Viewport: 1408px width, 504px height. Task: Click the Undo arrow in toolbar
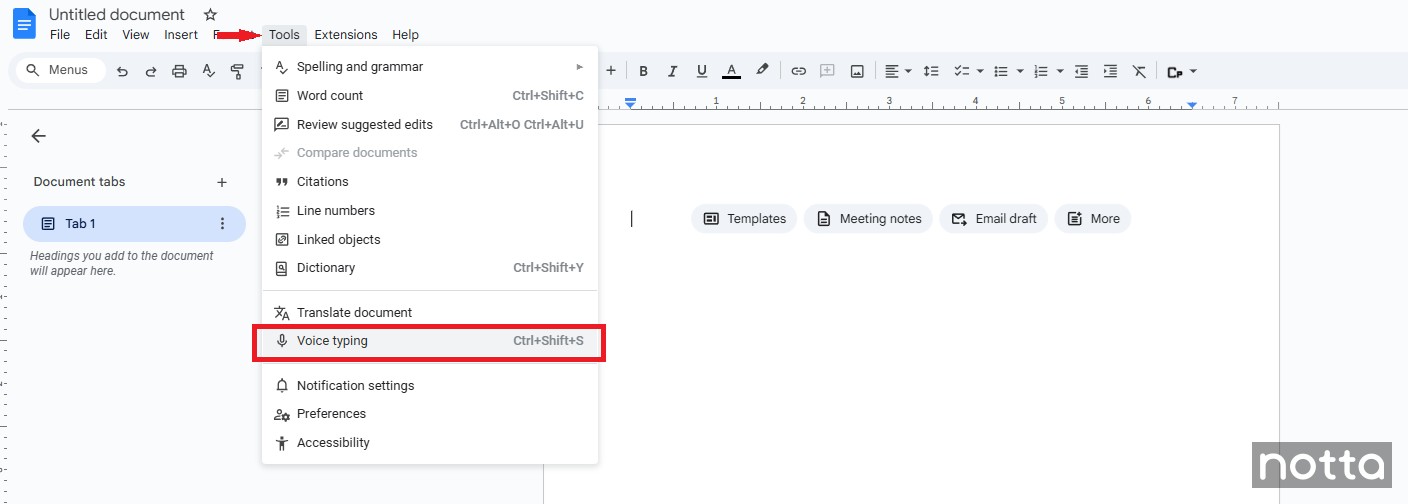[x=122, y=71]
